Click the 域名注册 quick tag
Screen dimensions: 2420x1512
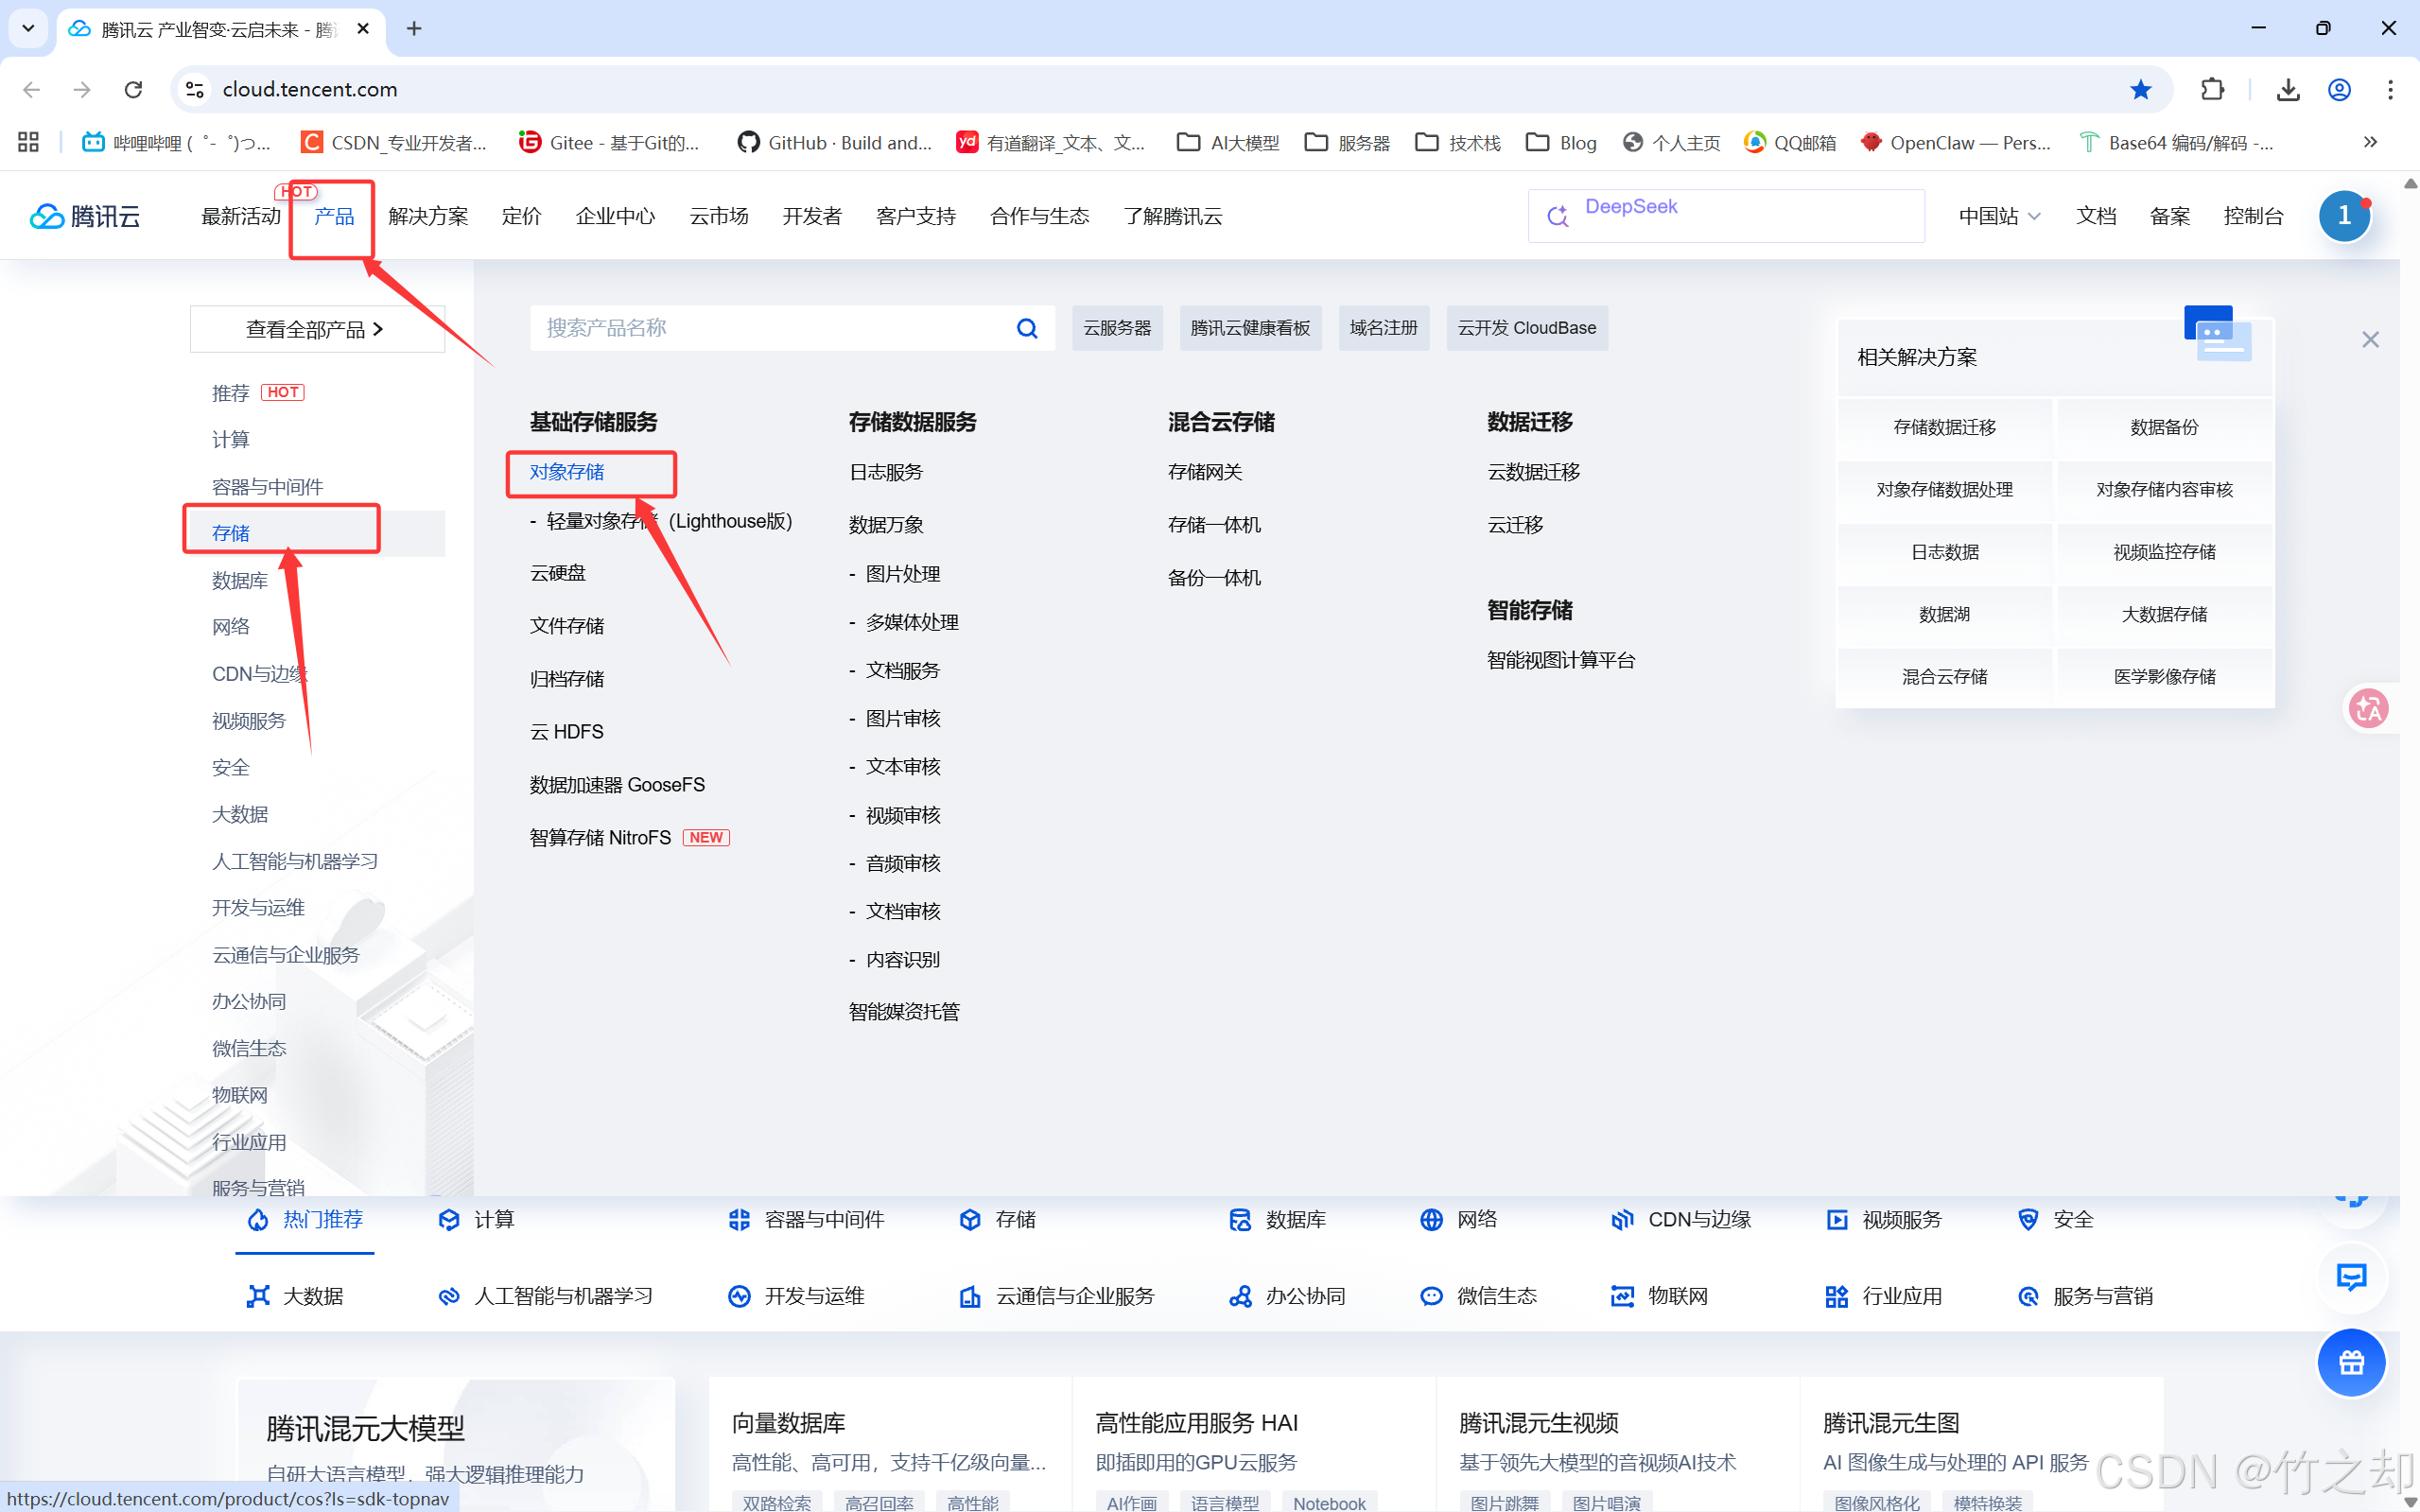click(x=1384, y=328)
